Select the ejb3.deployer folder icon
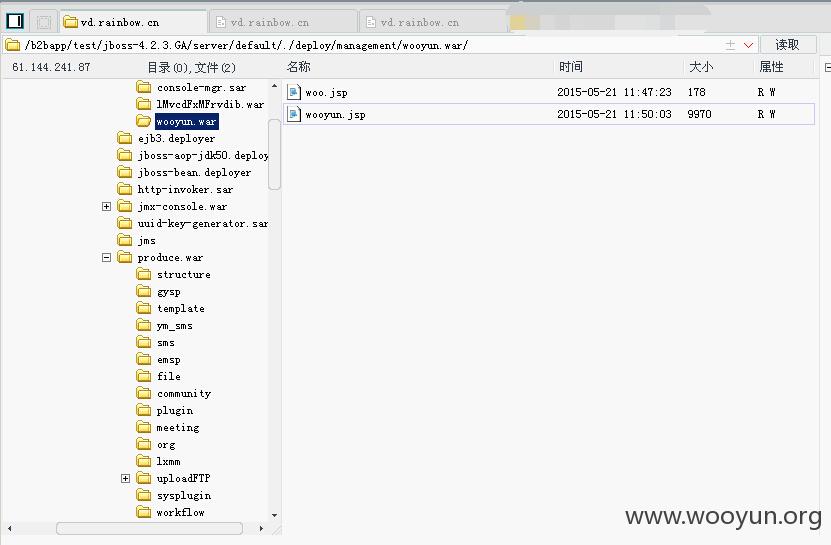The image size is (831, 545). [125, 138]
